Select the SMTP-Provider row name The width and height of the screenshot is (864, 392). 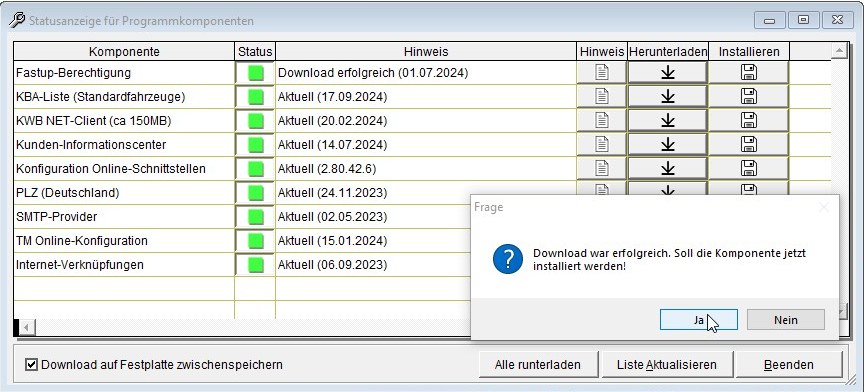(x=56, y=217)
